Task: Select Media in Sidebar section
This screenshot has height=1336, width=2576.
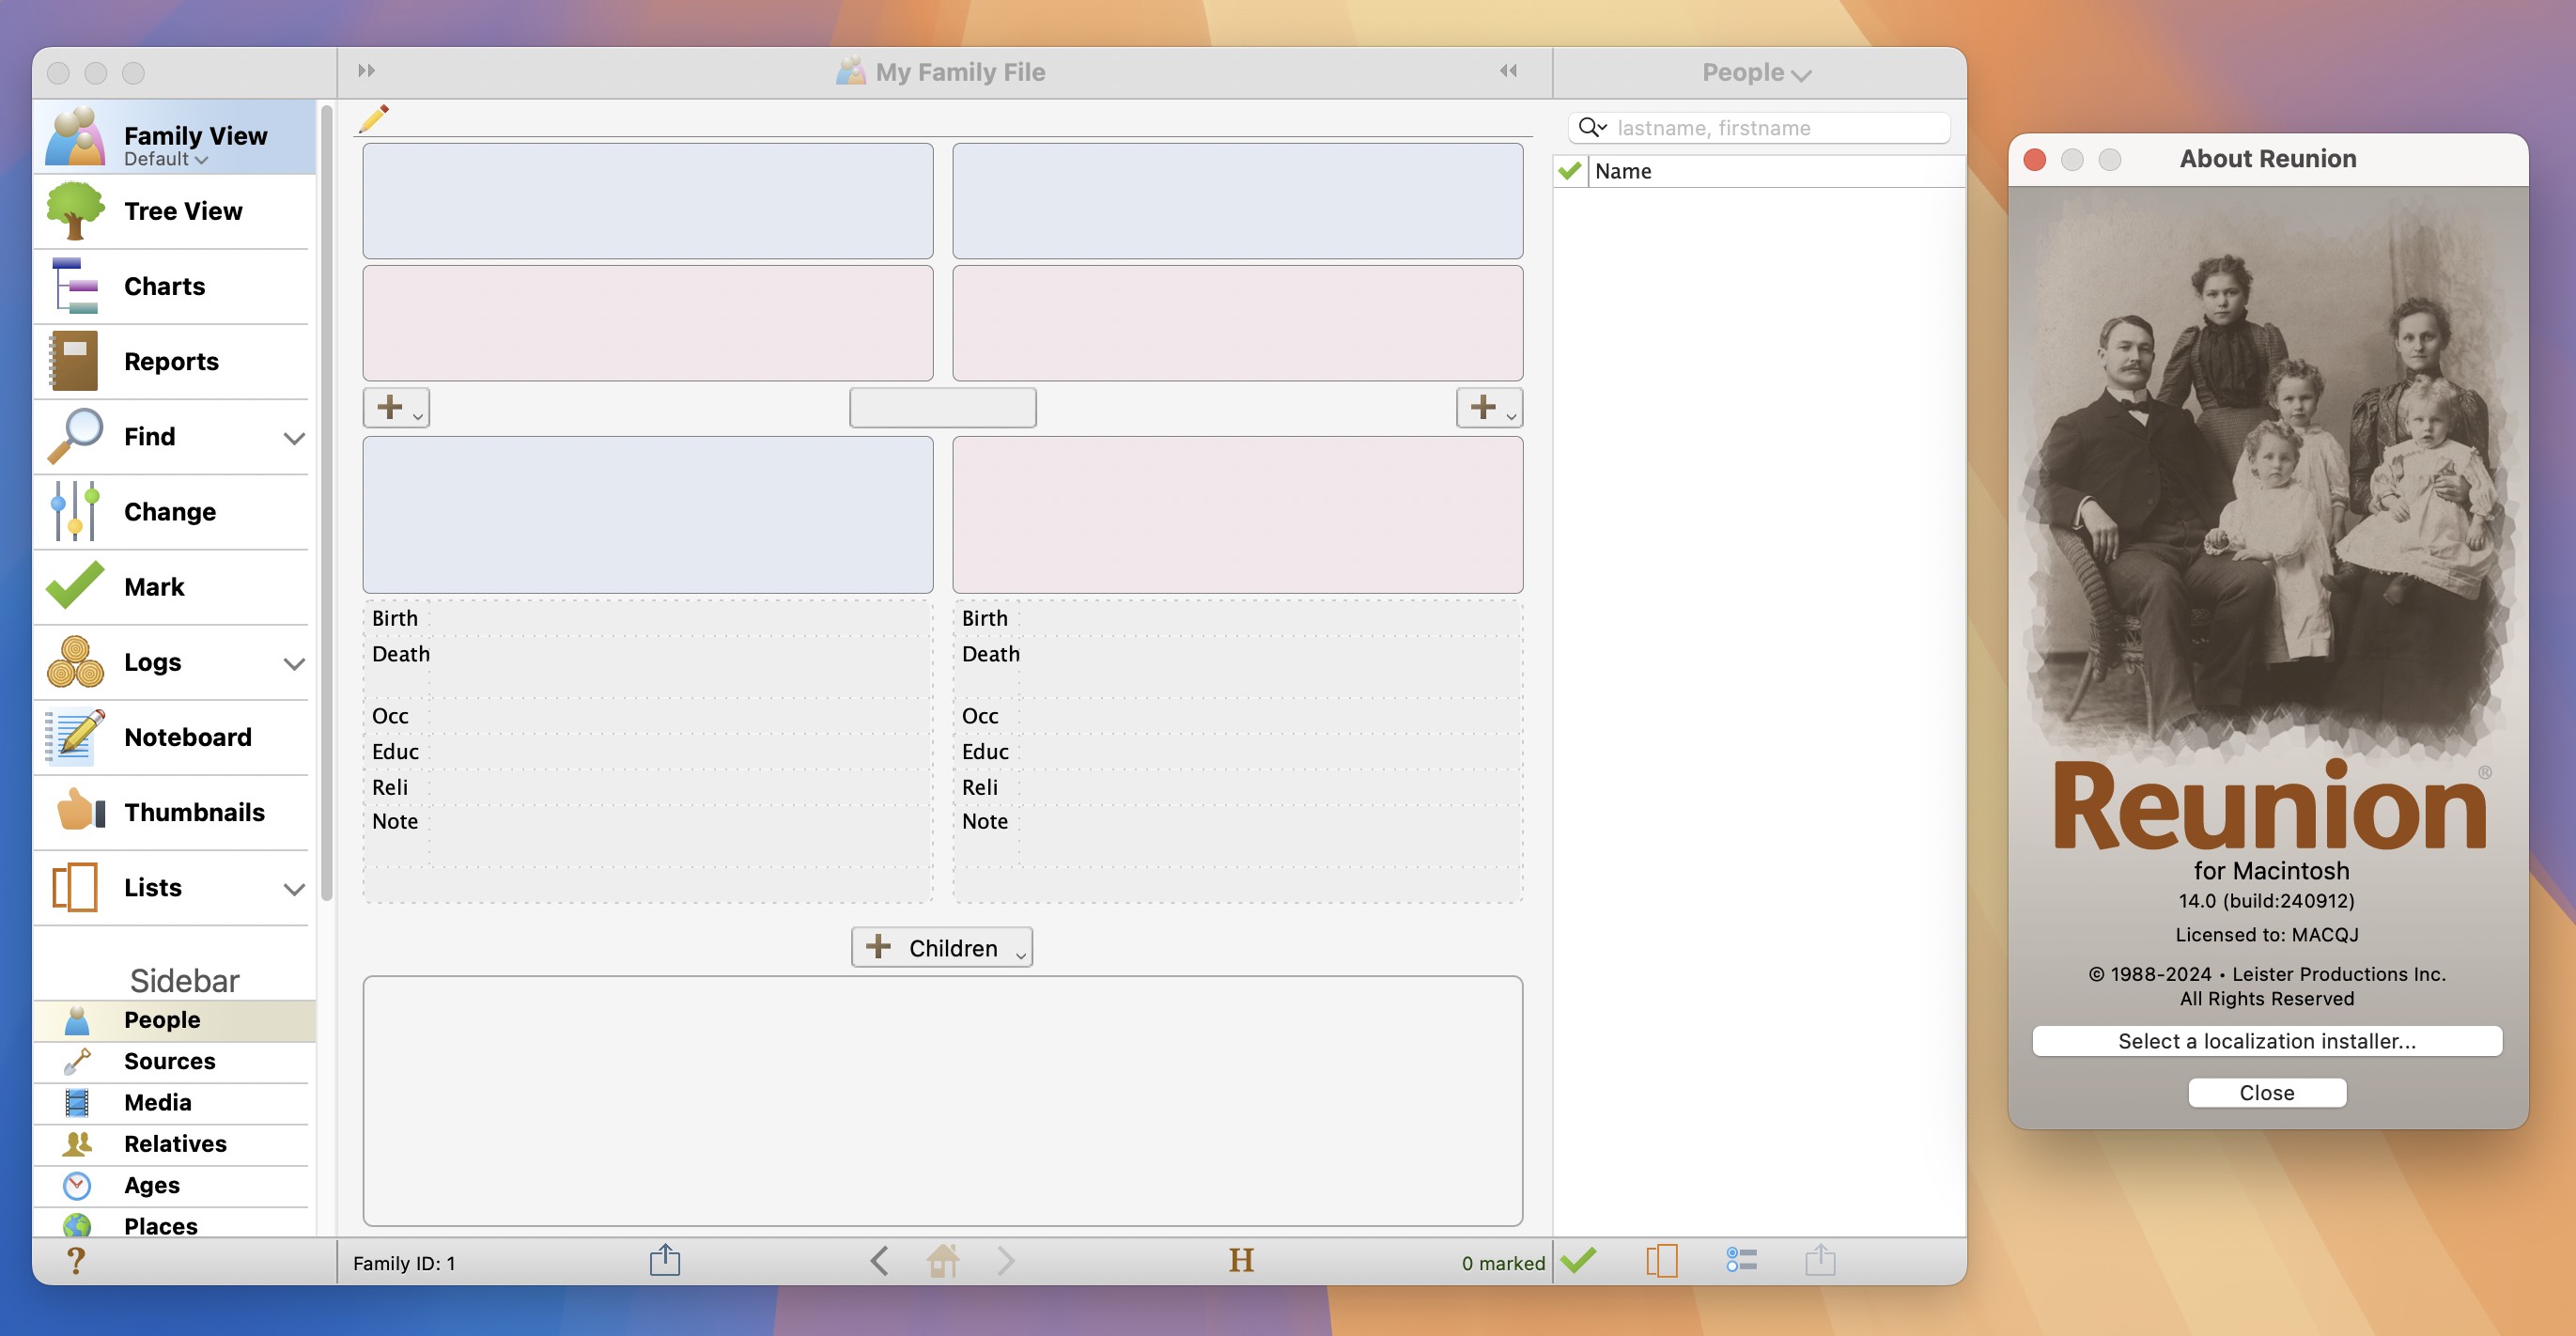Action: (x=175, y=1103)
